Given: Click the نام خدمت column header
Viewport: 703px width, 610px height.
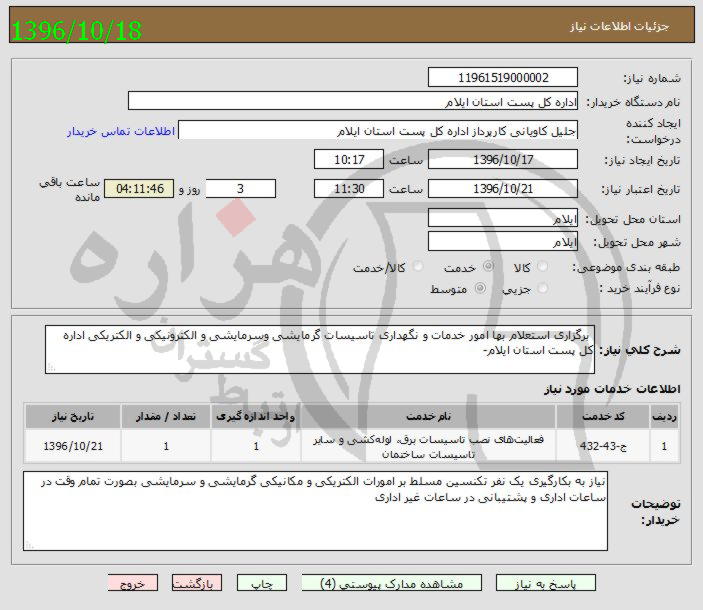Looking at the screenshot, I should (429, 416).
